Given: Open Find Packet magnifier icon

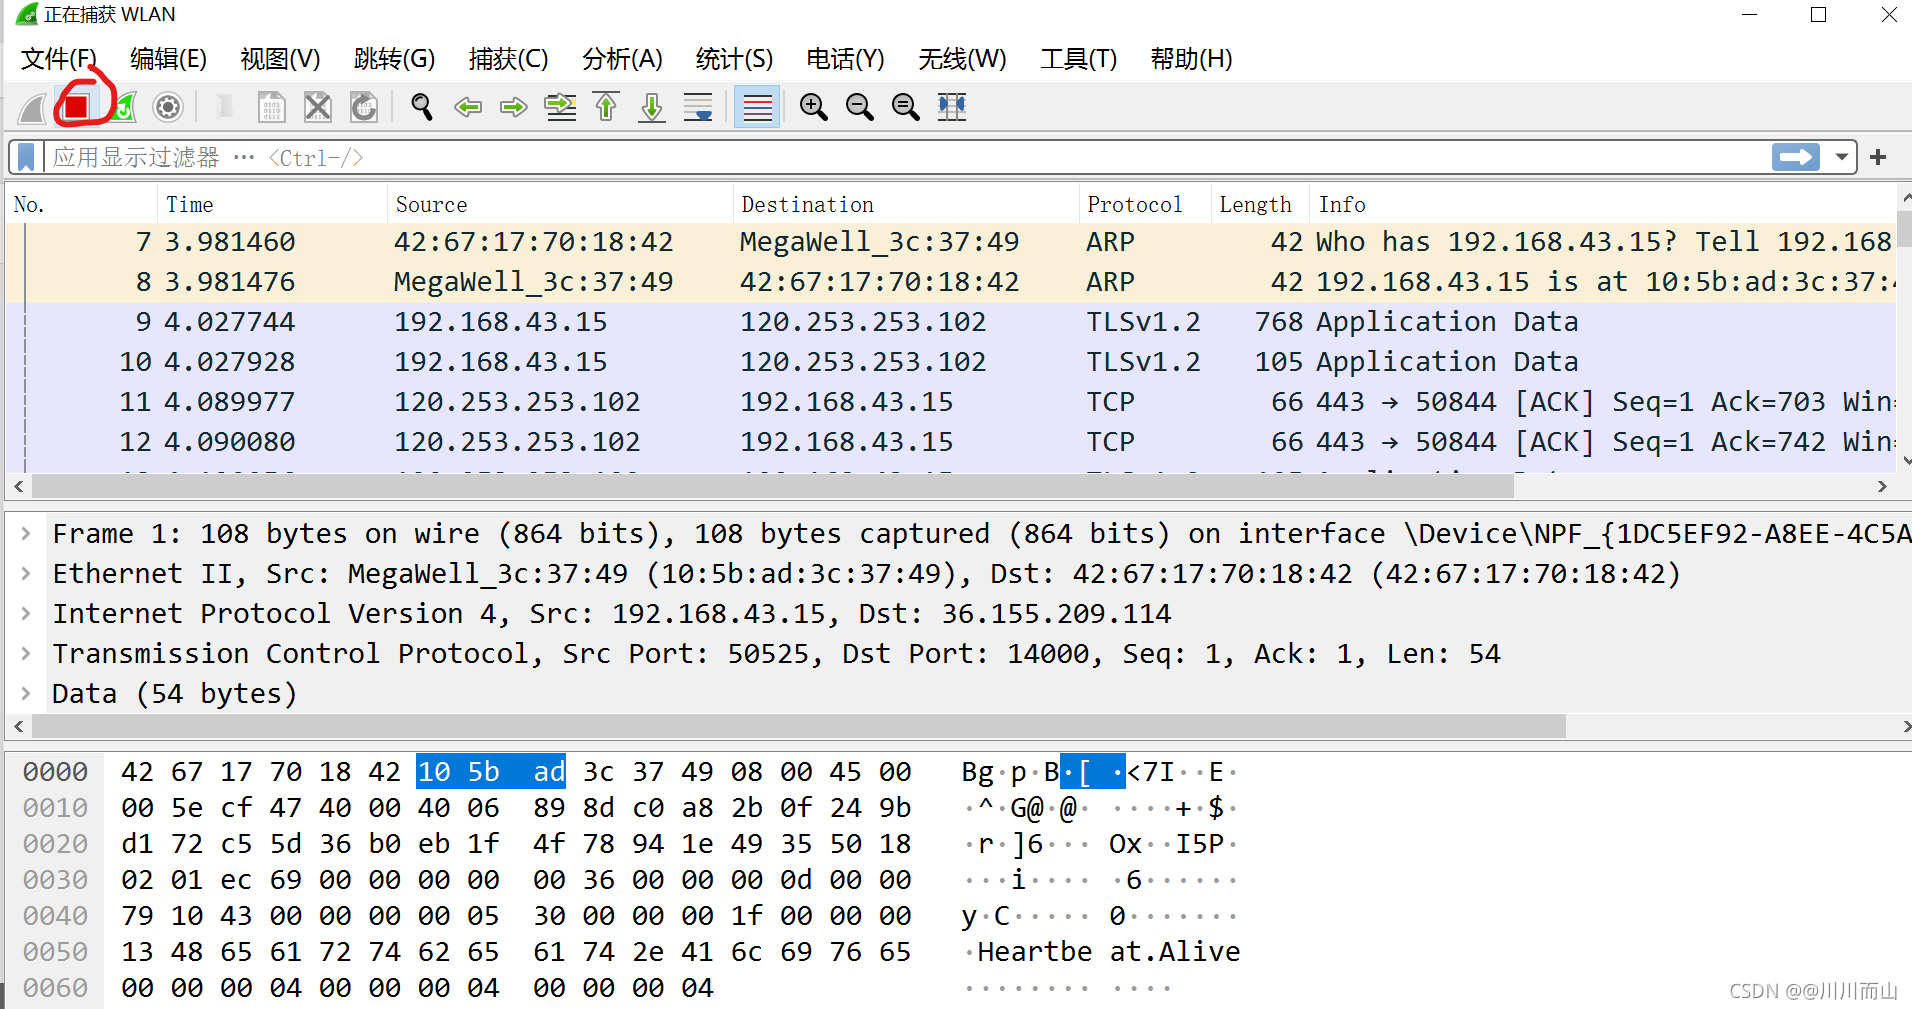Looking at the screenshot, I should click(x=422, y=107).
